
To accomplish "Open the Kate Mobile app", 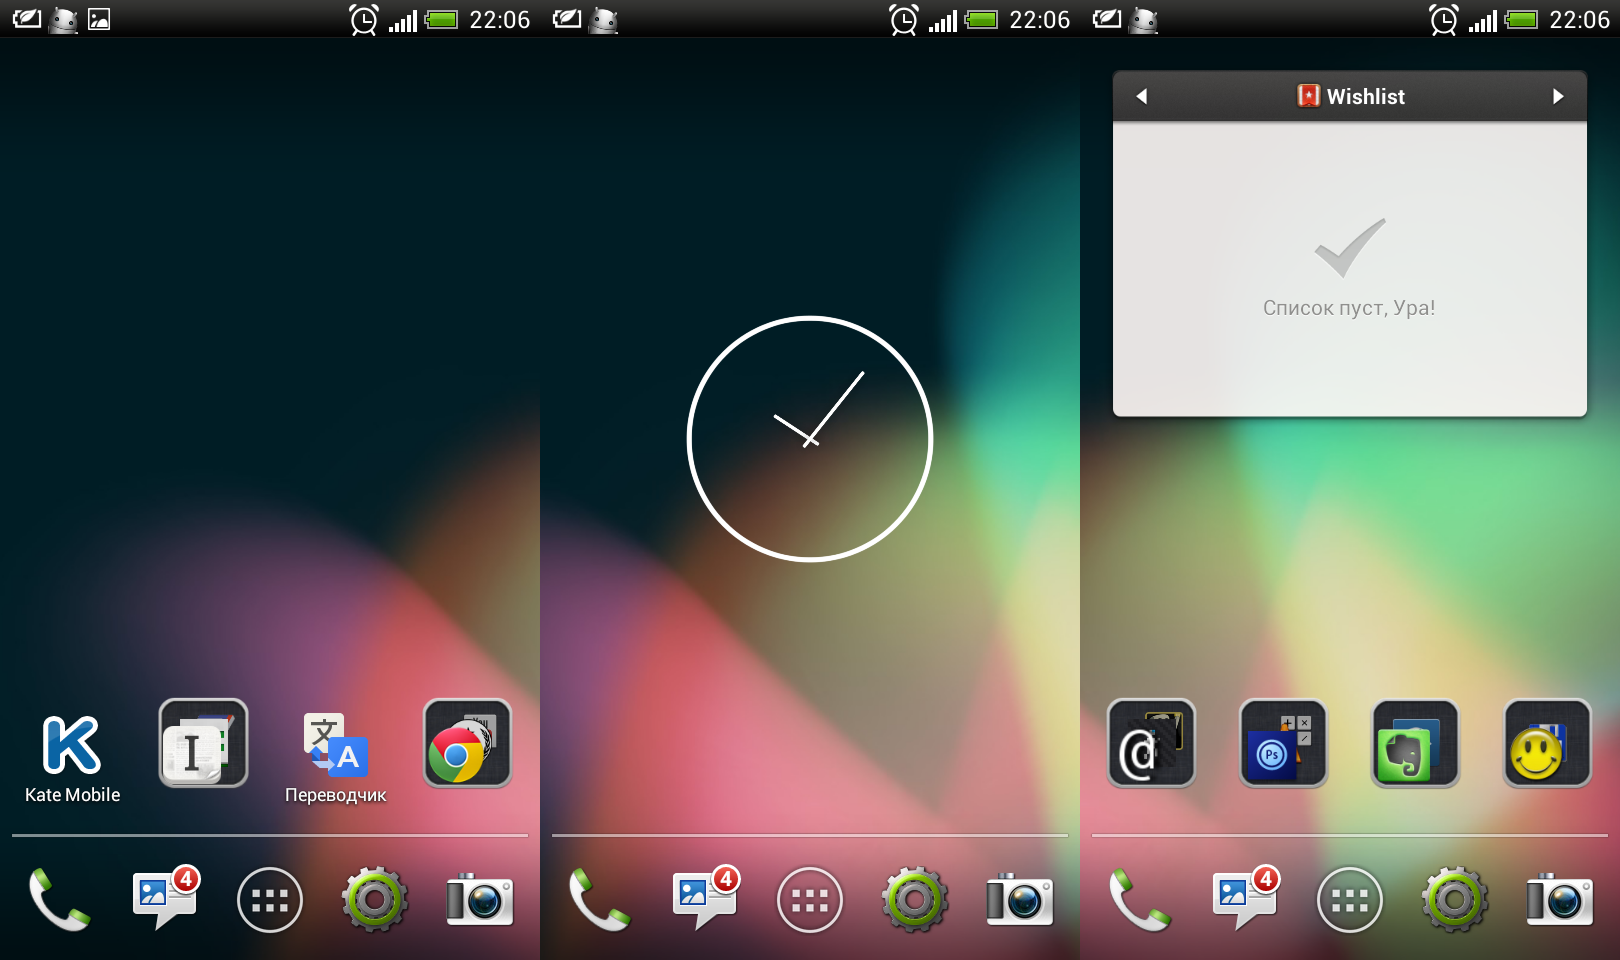I will pyautogui.click(x=72, y=758).
